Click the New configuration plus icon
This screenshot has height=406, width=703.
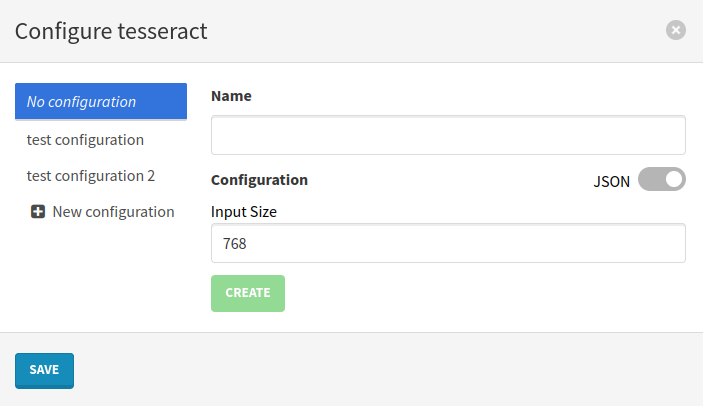[38, 212]
